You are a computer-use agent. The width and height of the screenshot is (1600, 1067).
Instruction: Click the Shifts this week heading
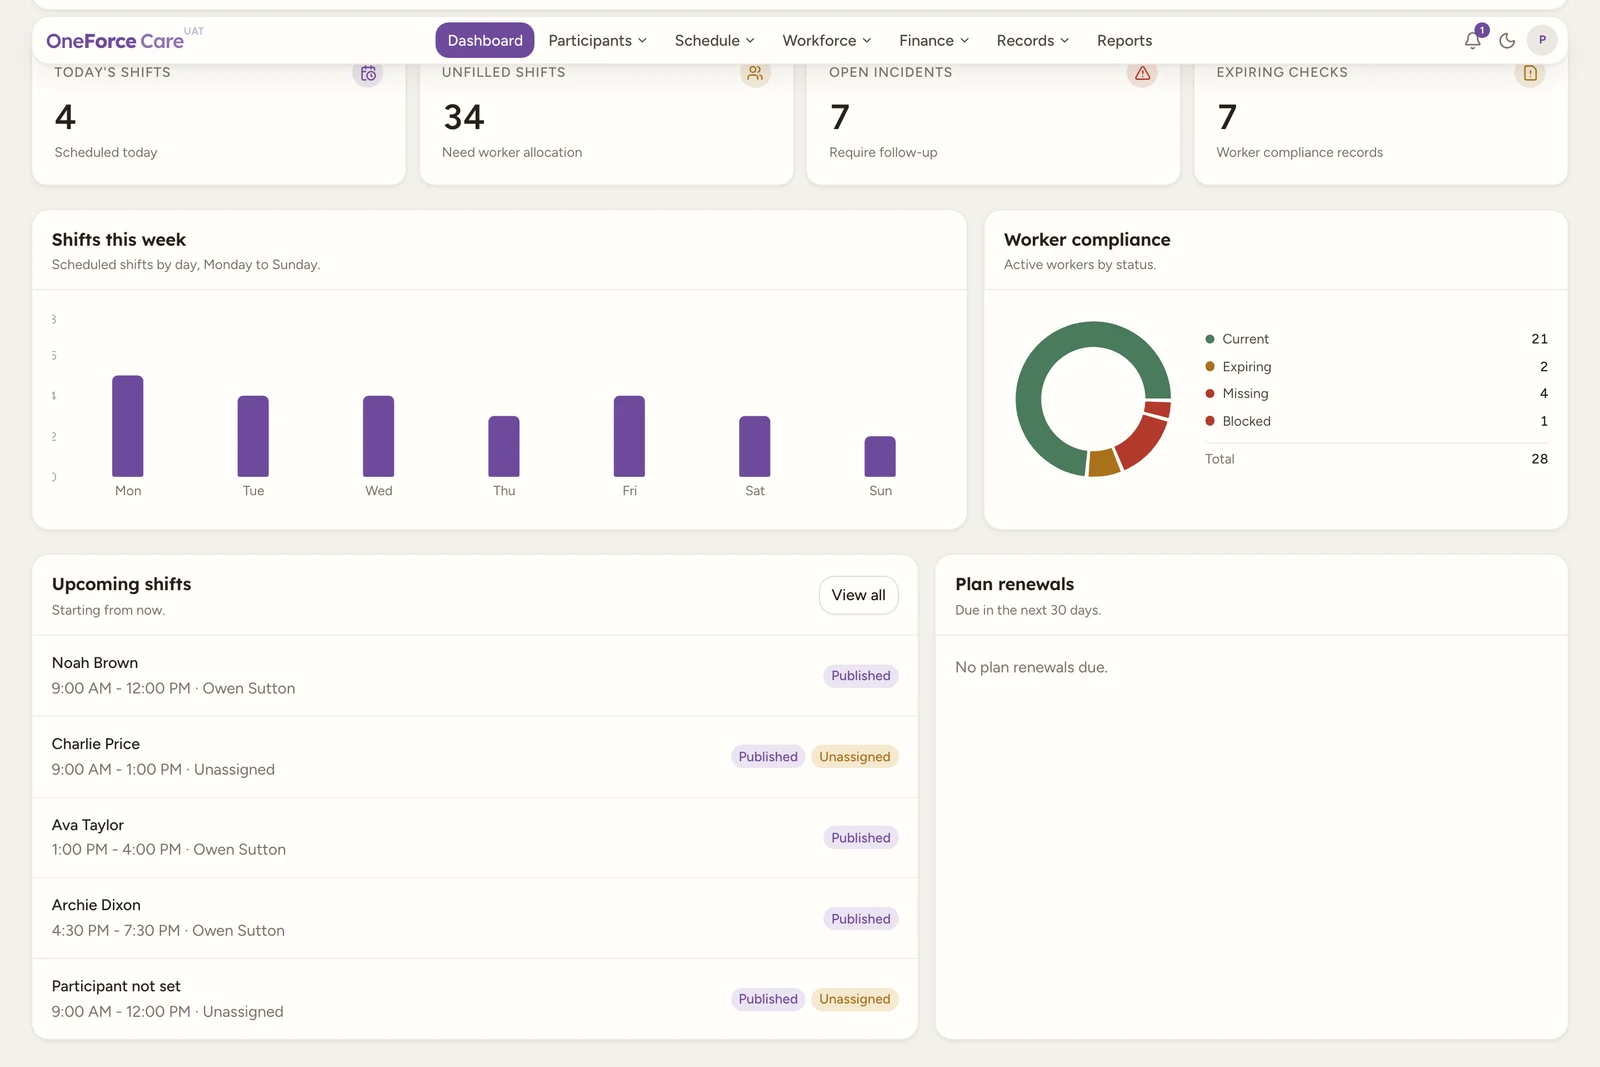(x=119, y=240)
